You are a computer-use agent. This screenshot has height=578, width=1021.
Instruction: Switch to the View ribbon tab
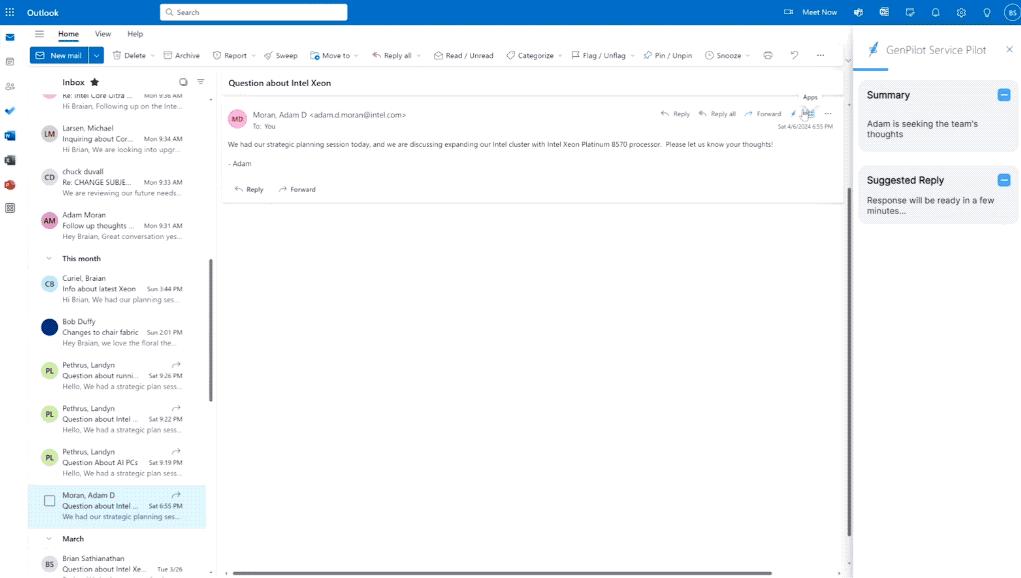click(103, 34)
